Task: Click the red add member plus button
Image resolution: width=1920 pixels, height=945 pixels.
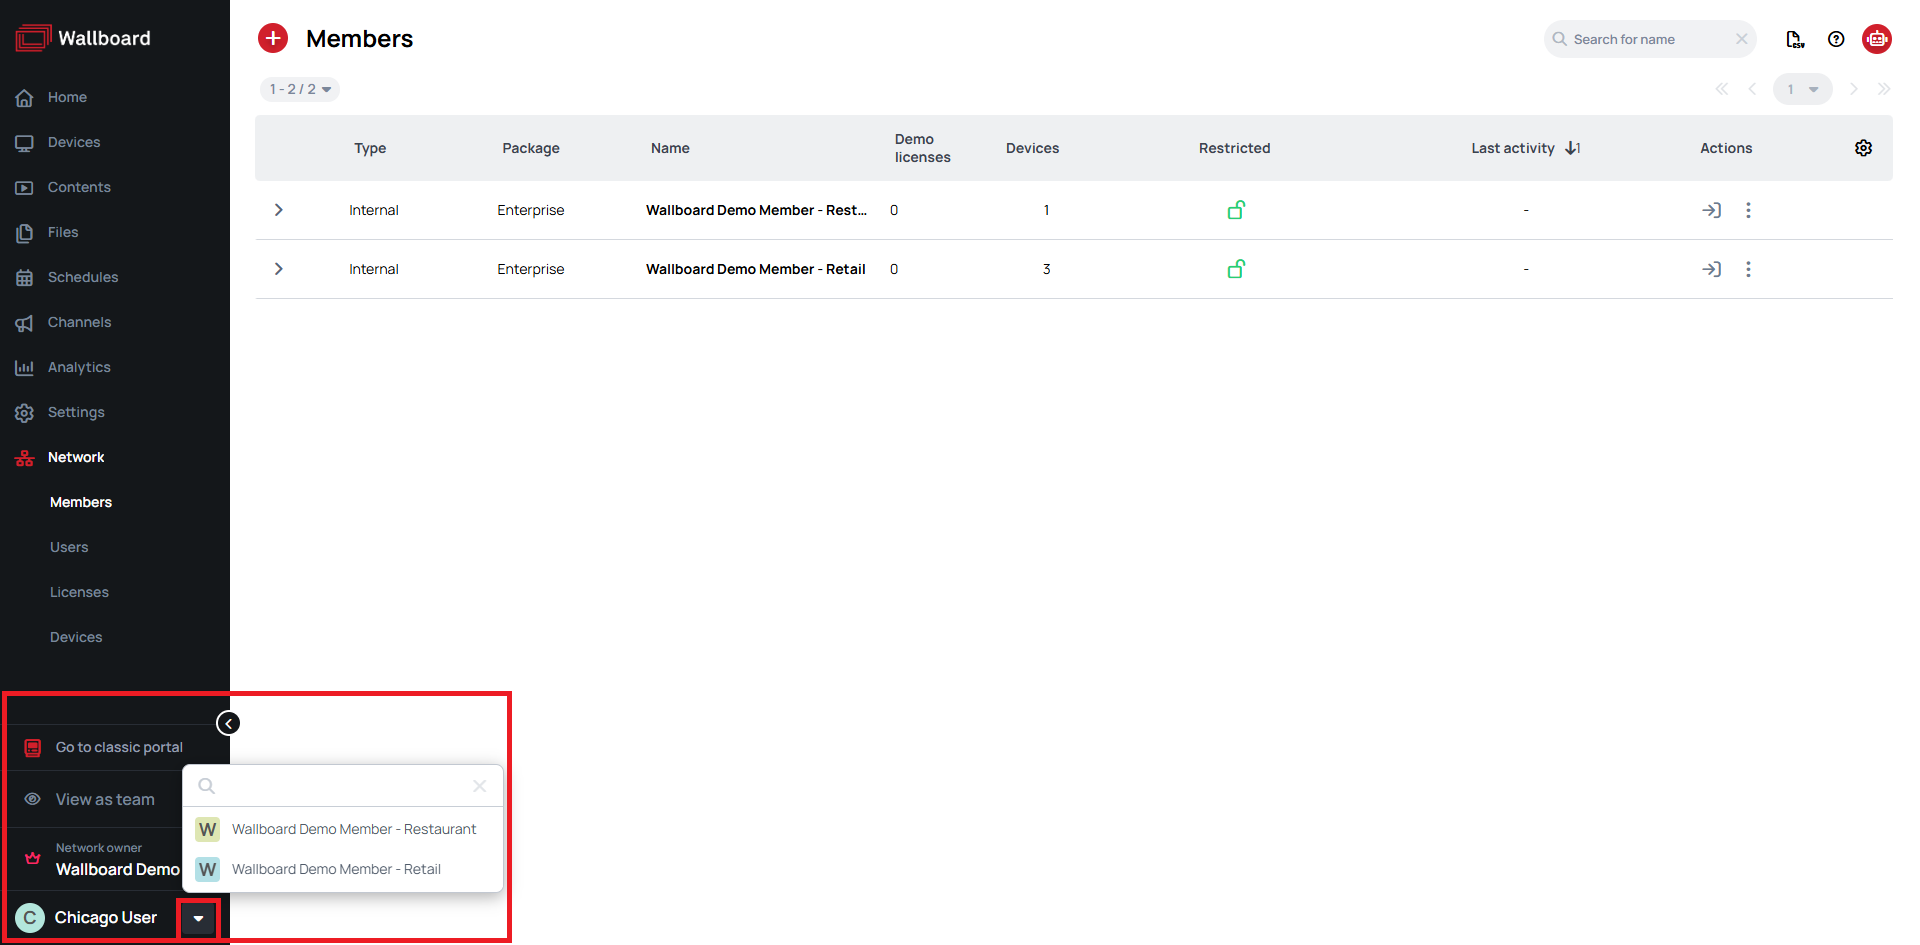Action: tap(273, 38)
